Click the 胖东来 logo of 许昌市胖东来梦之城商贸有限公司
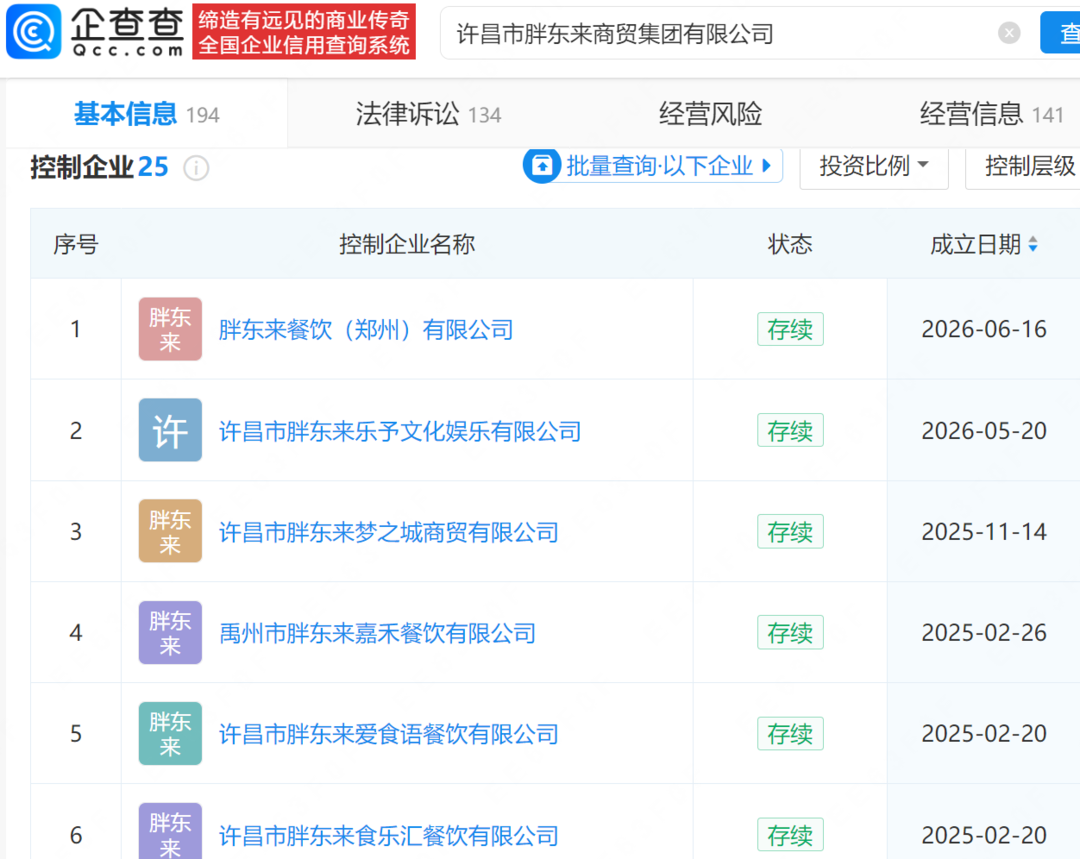 coord(170,531)
